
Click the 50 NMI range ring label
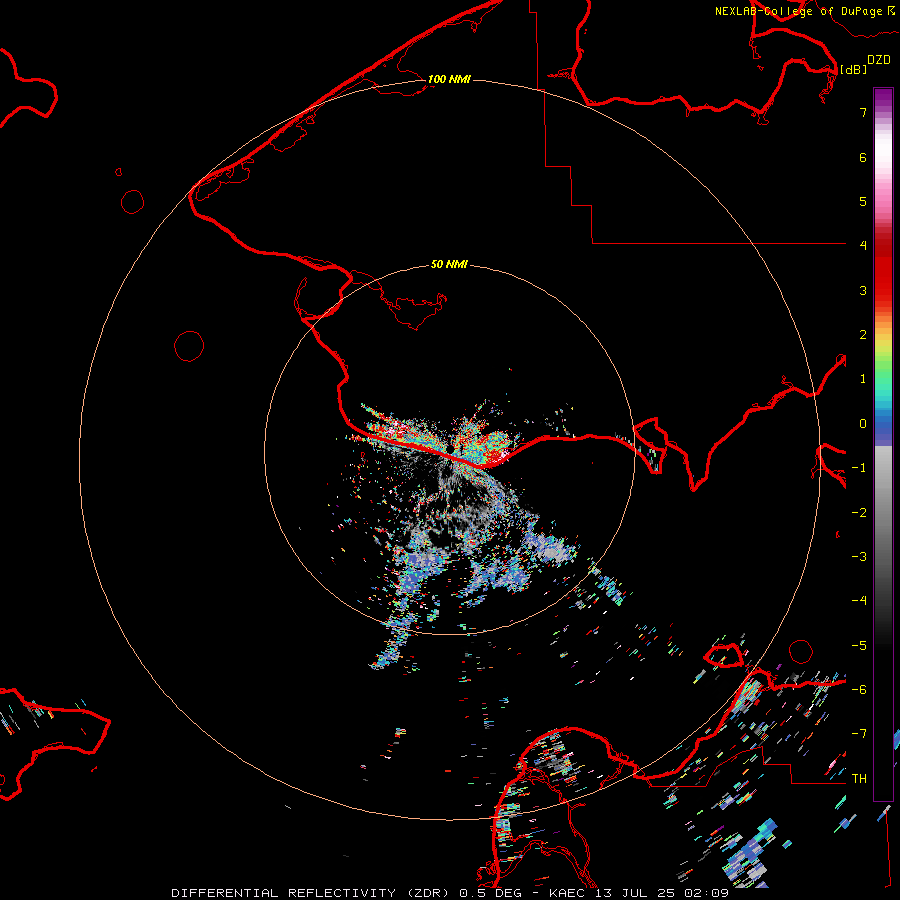pos(449,264)
